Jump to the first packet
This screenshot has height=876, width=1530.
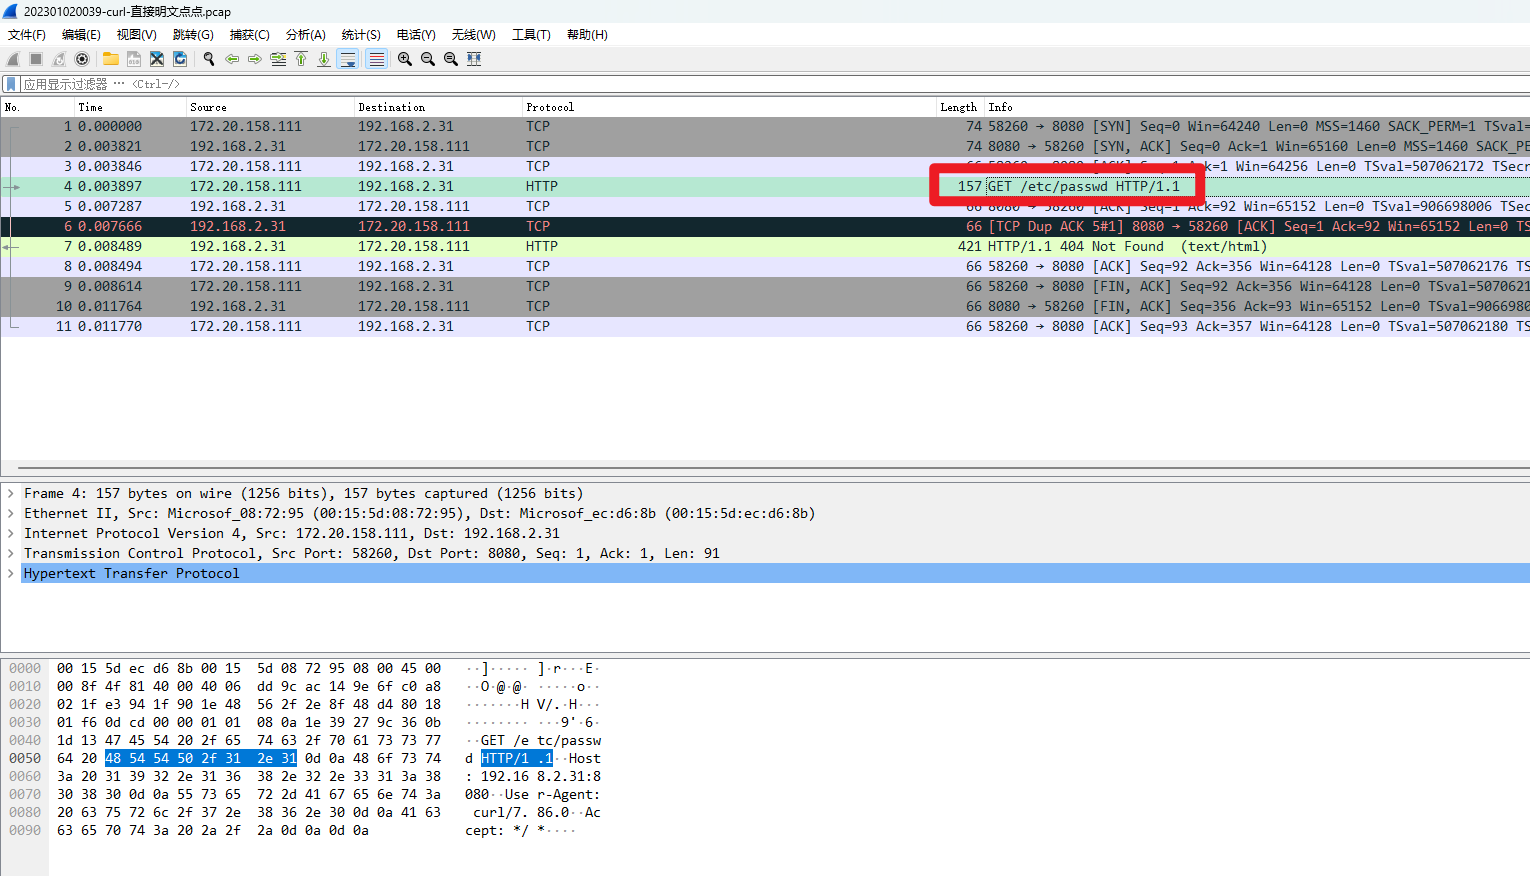[301, 59]
